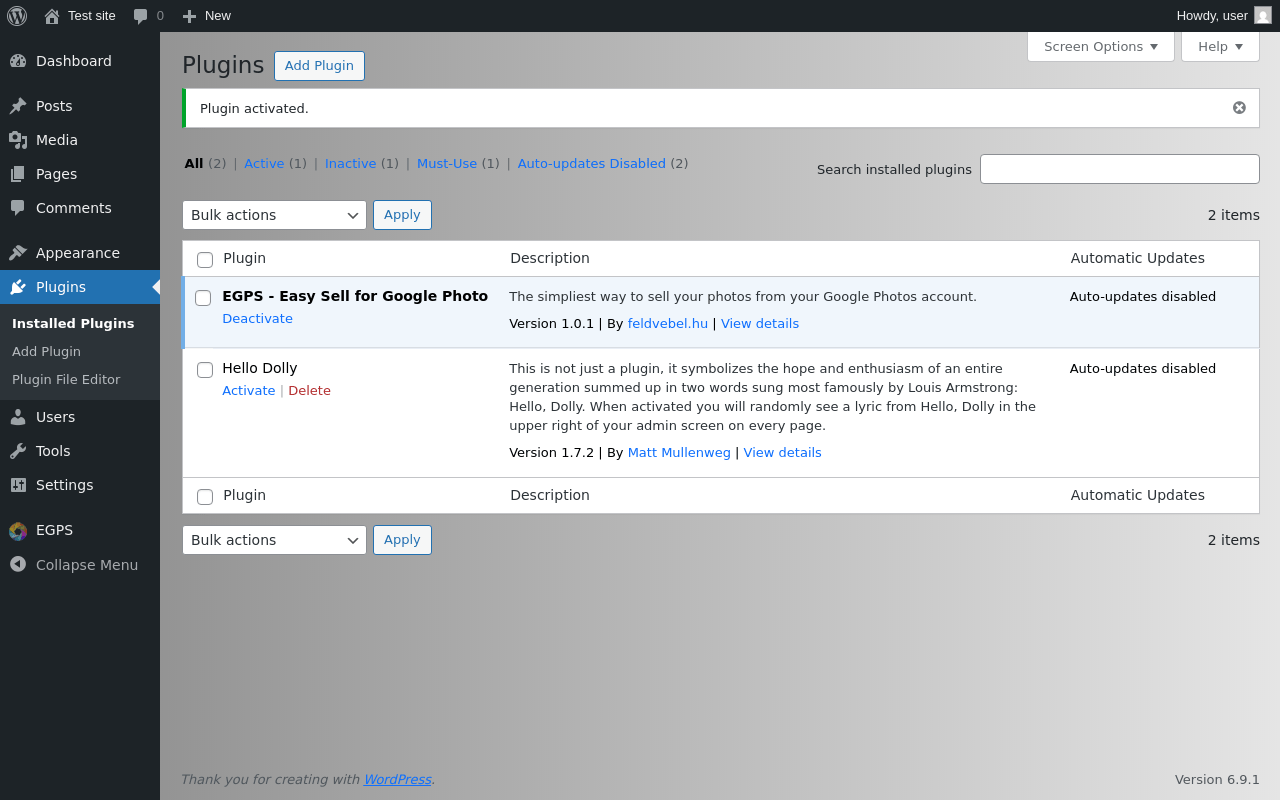Click the EGPS colorful logo icon

pos(18,530)
